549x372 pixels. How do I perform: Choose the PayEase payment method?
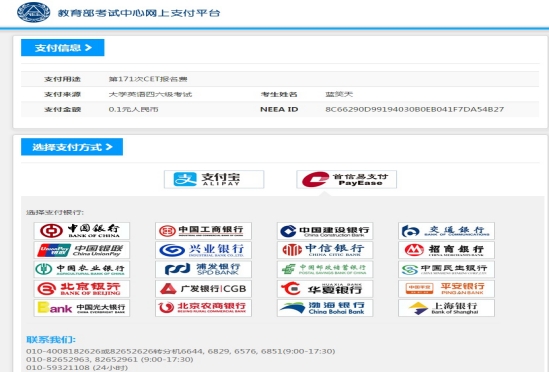[x=346, y=179]
